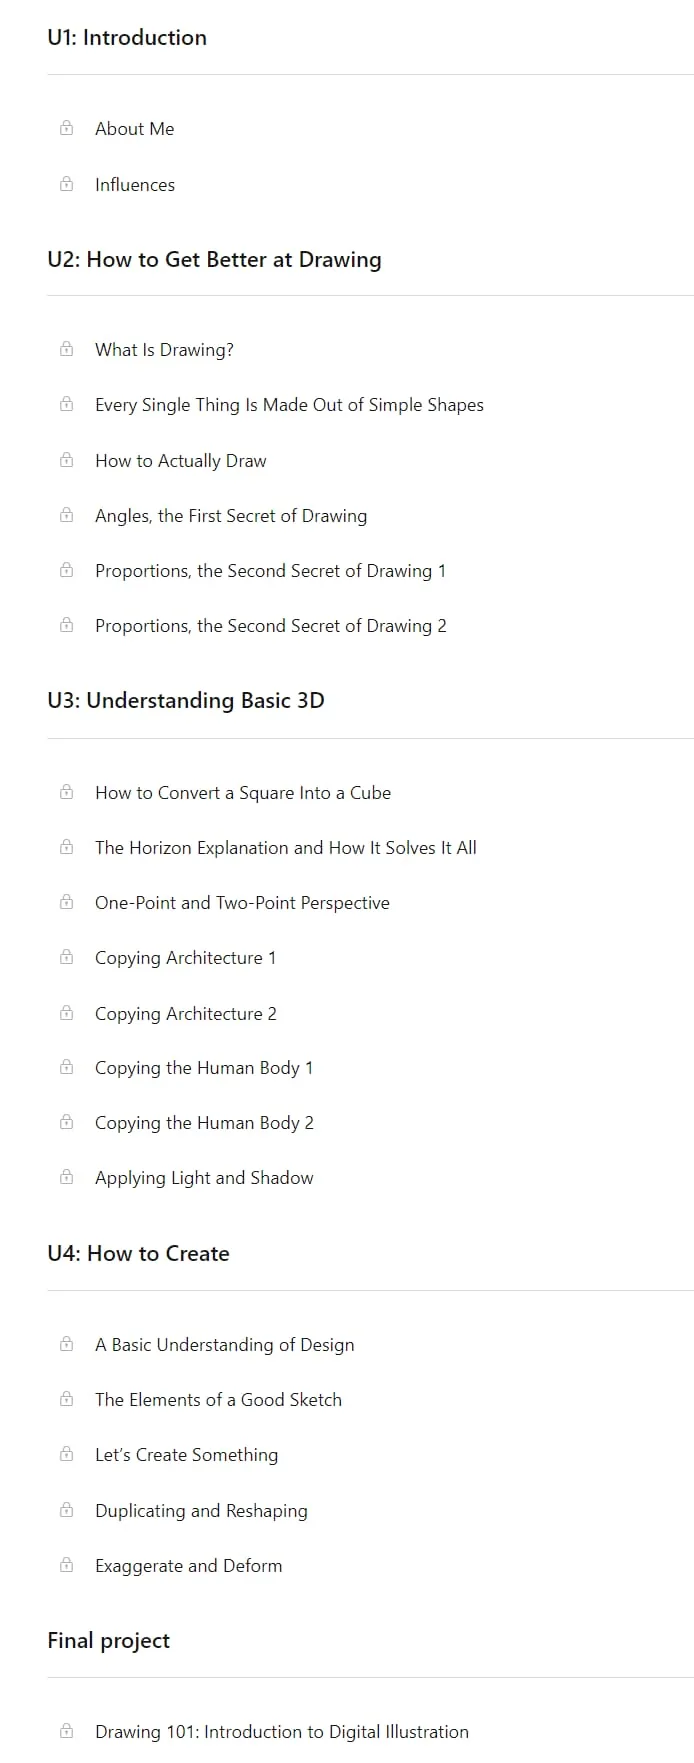
Task: Select the Final project heading
Action: click(108, 1641)
